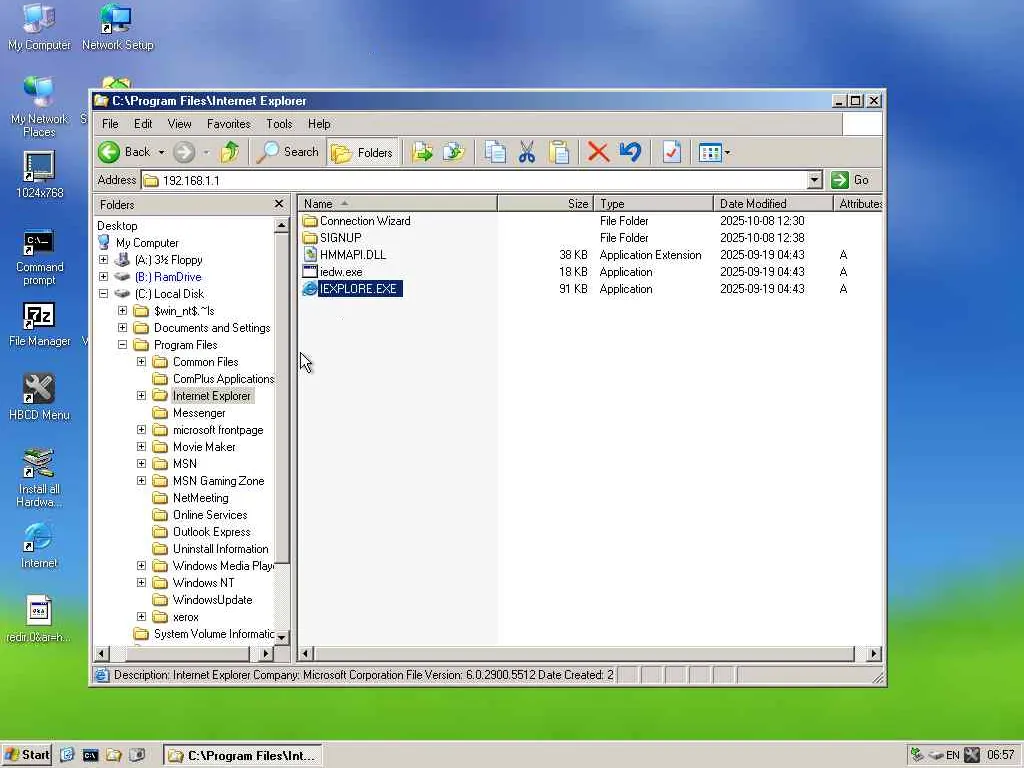Expand the 3½ Floppy drive node
1024x768 pixels.
click(103, 259)
